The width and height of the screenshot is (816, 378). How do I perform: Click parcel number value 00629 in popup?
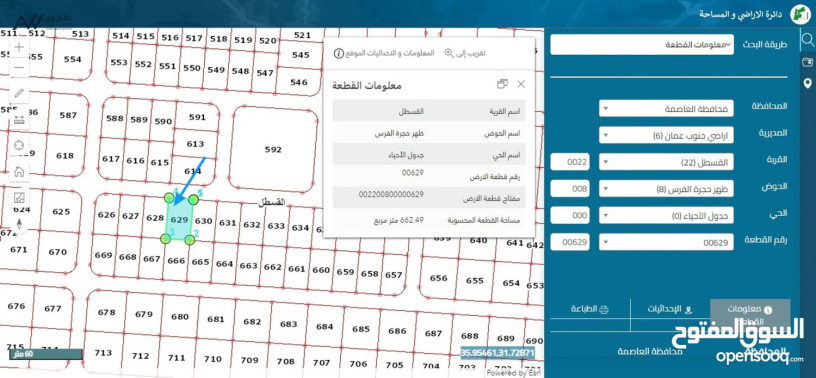pyautogui.click(x=413, y=172)
